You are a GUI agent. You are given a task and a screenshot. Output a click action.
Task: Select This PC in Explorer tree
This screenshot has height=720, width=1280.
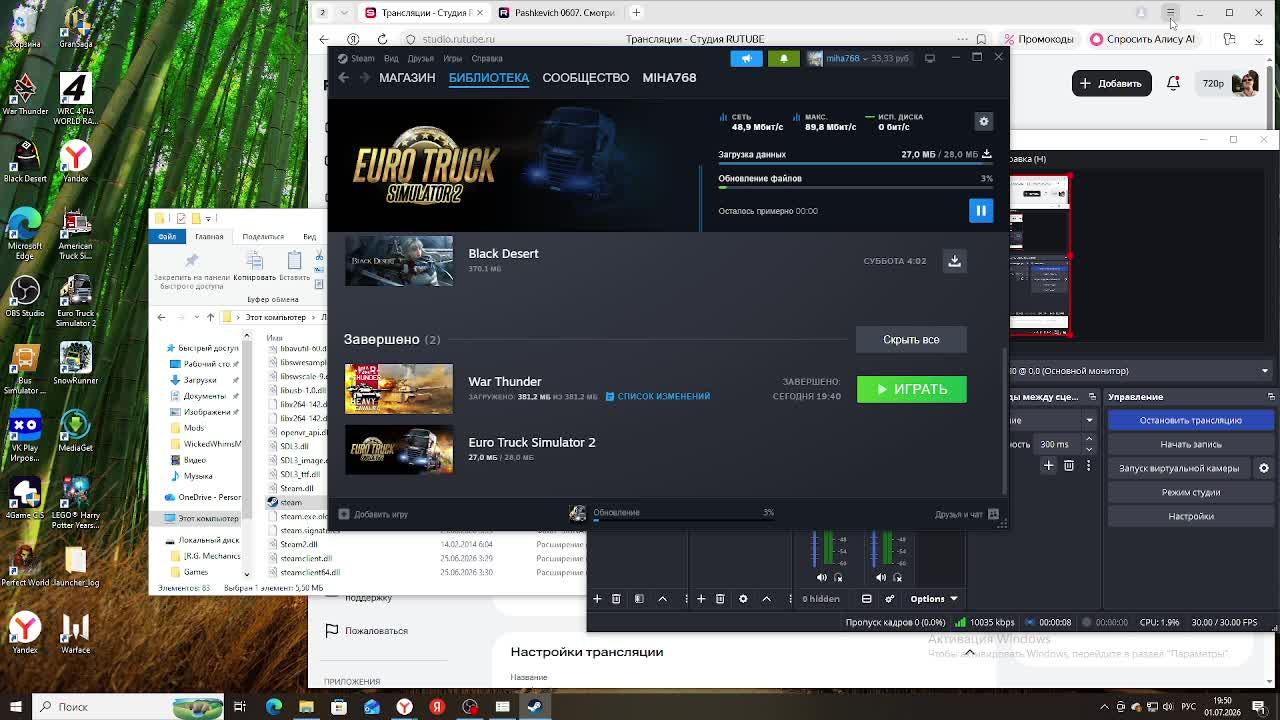pos(202,518)
